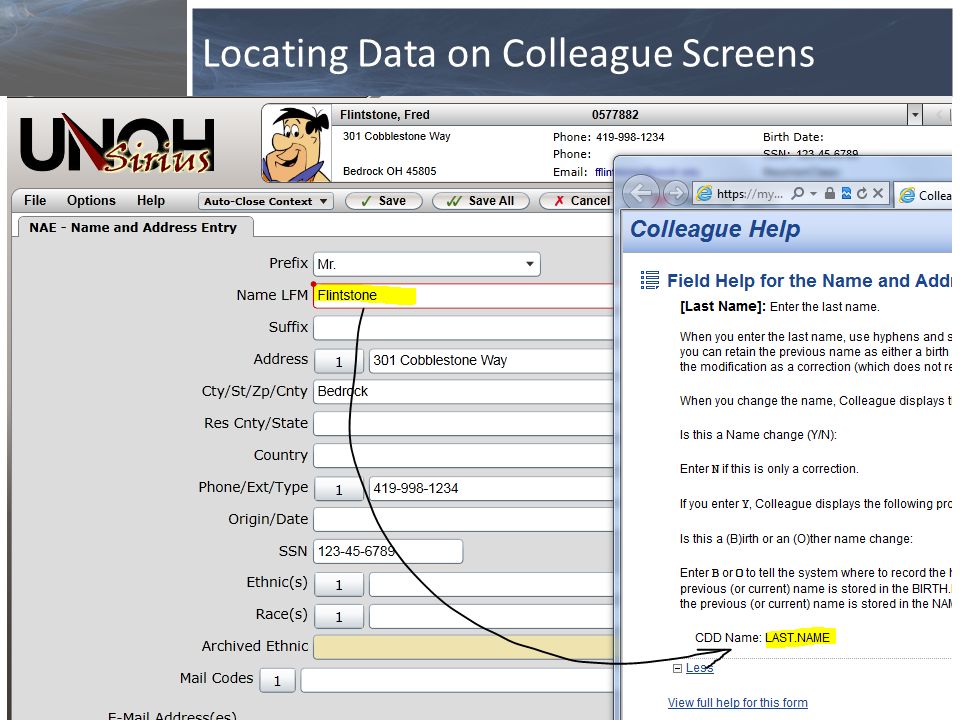Click the Field Help list icon

coord(650,280)
